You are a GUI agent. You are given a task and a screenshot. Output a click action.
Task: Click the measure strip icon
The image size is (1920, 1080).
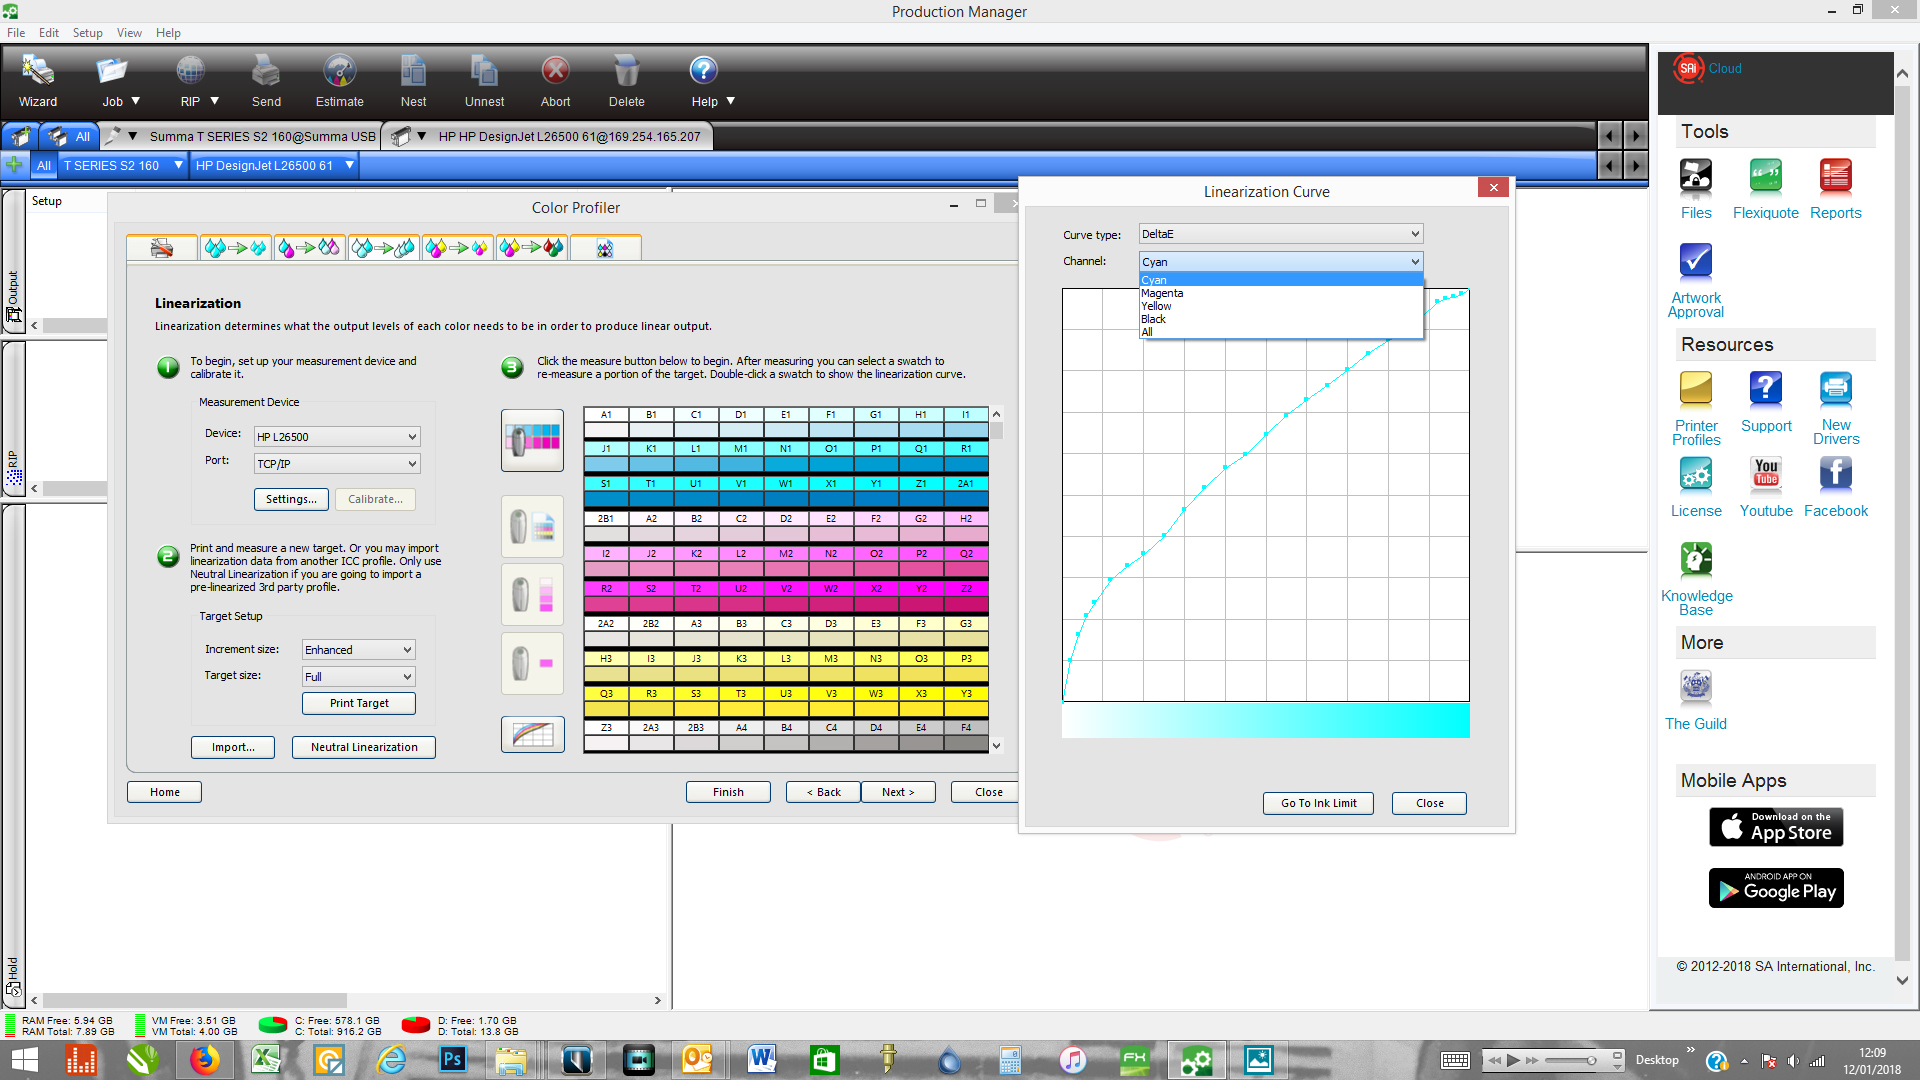point(532,594)
